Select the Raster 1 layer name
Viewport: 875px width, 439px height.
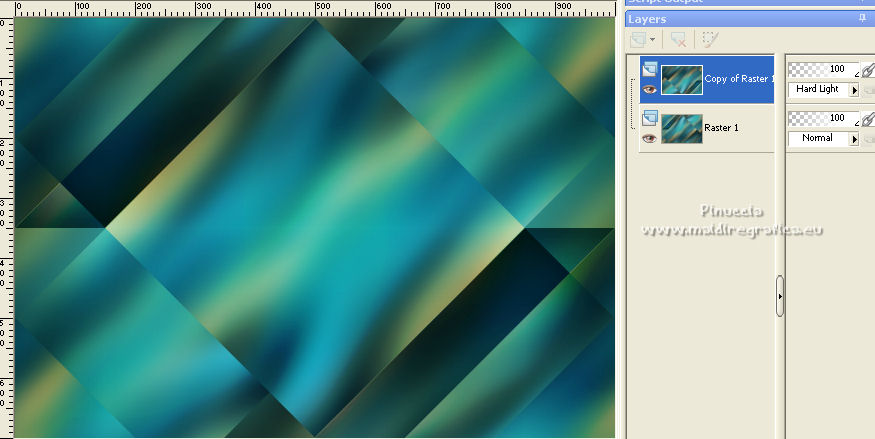721,128
